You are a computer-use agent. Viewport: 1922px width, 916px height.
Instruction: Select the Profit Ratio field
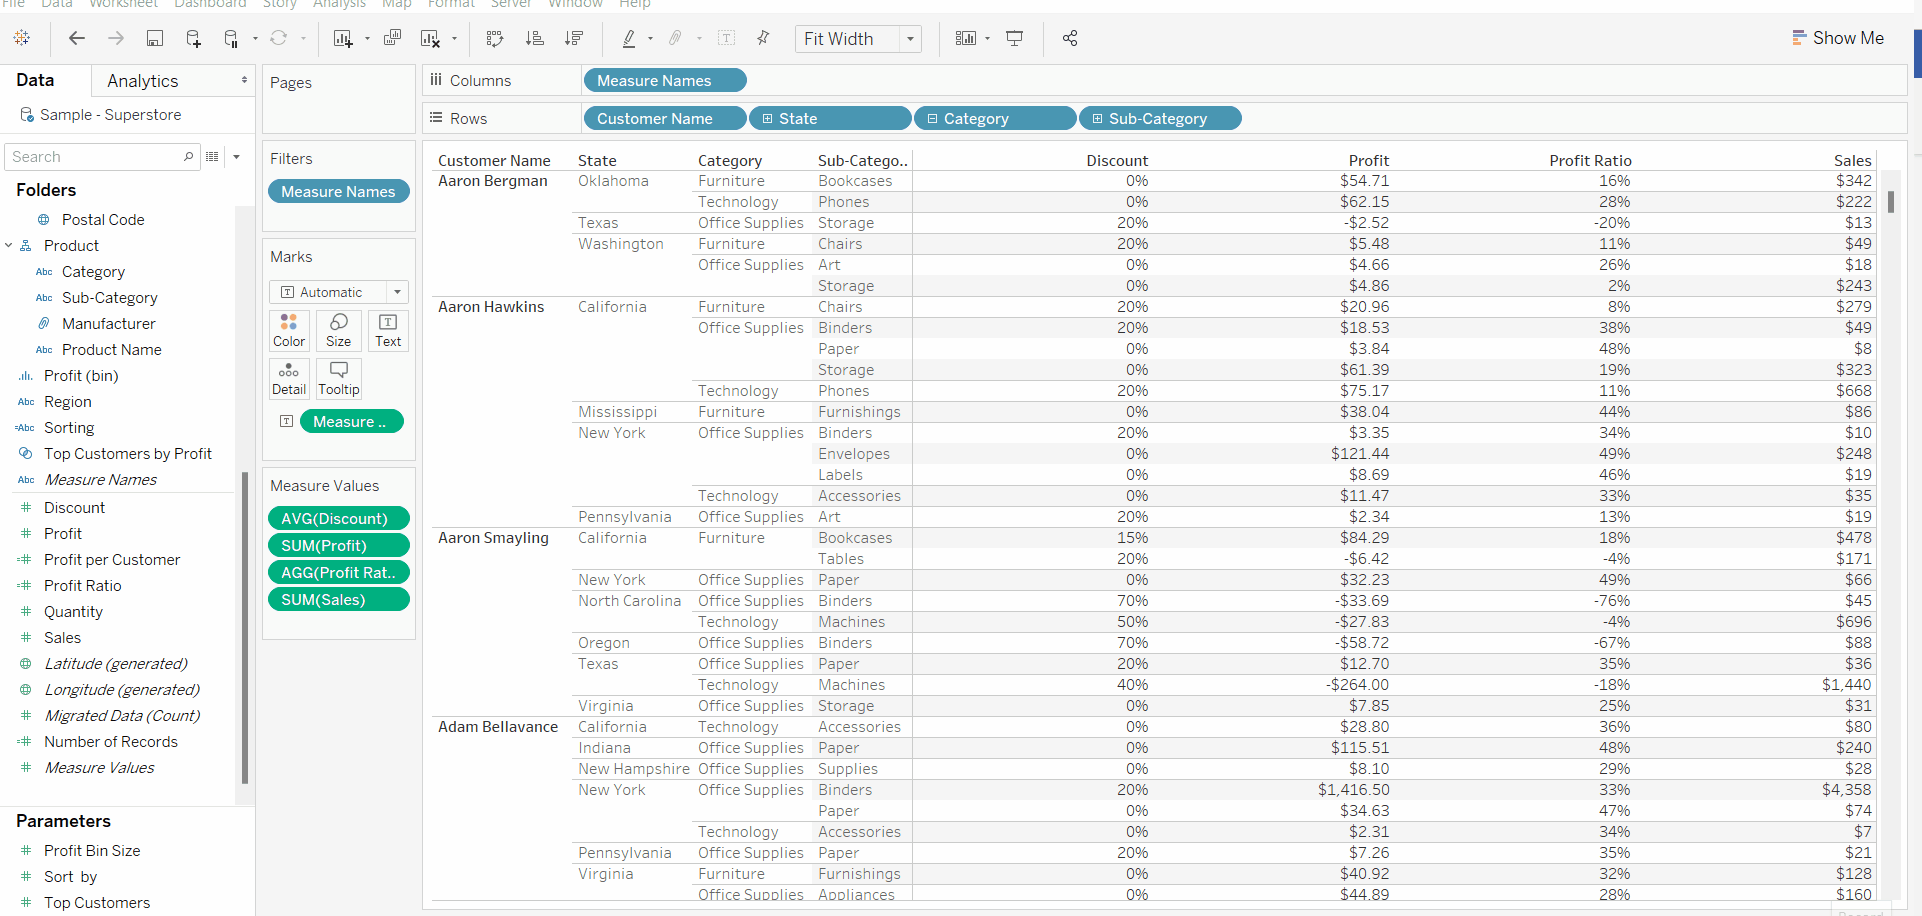(x=82, y=586)
